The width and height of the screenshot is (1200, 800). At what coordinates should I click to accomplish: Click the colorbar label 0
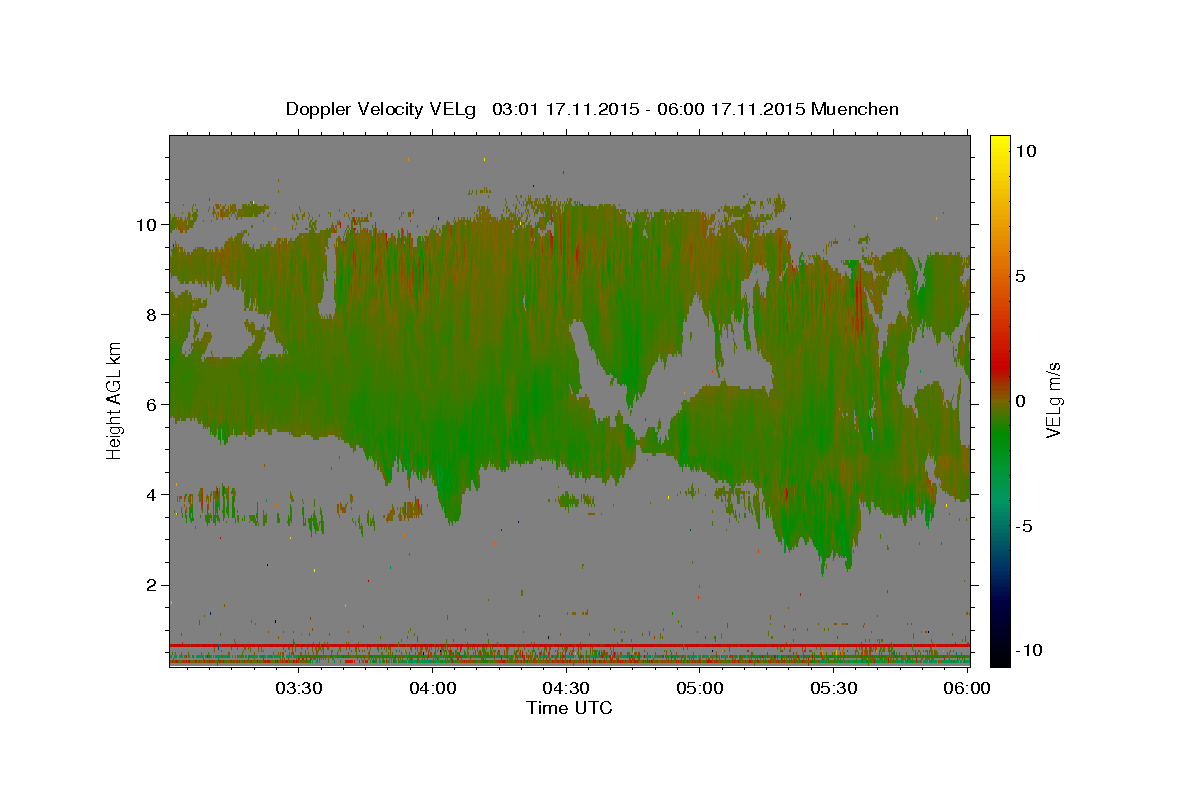[1021, 401]
